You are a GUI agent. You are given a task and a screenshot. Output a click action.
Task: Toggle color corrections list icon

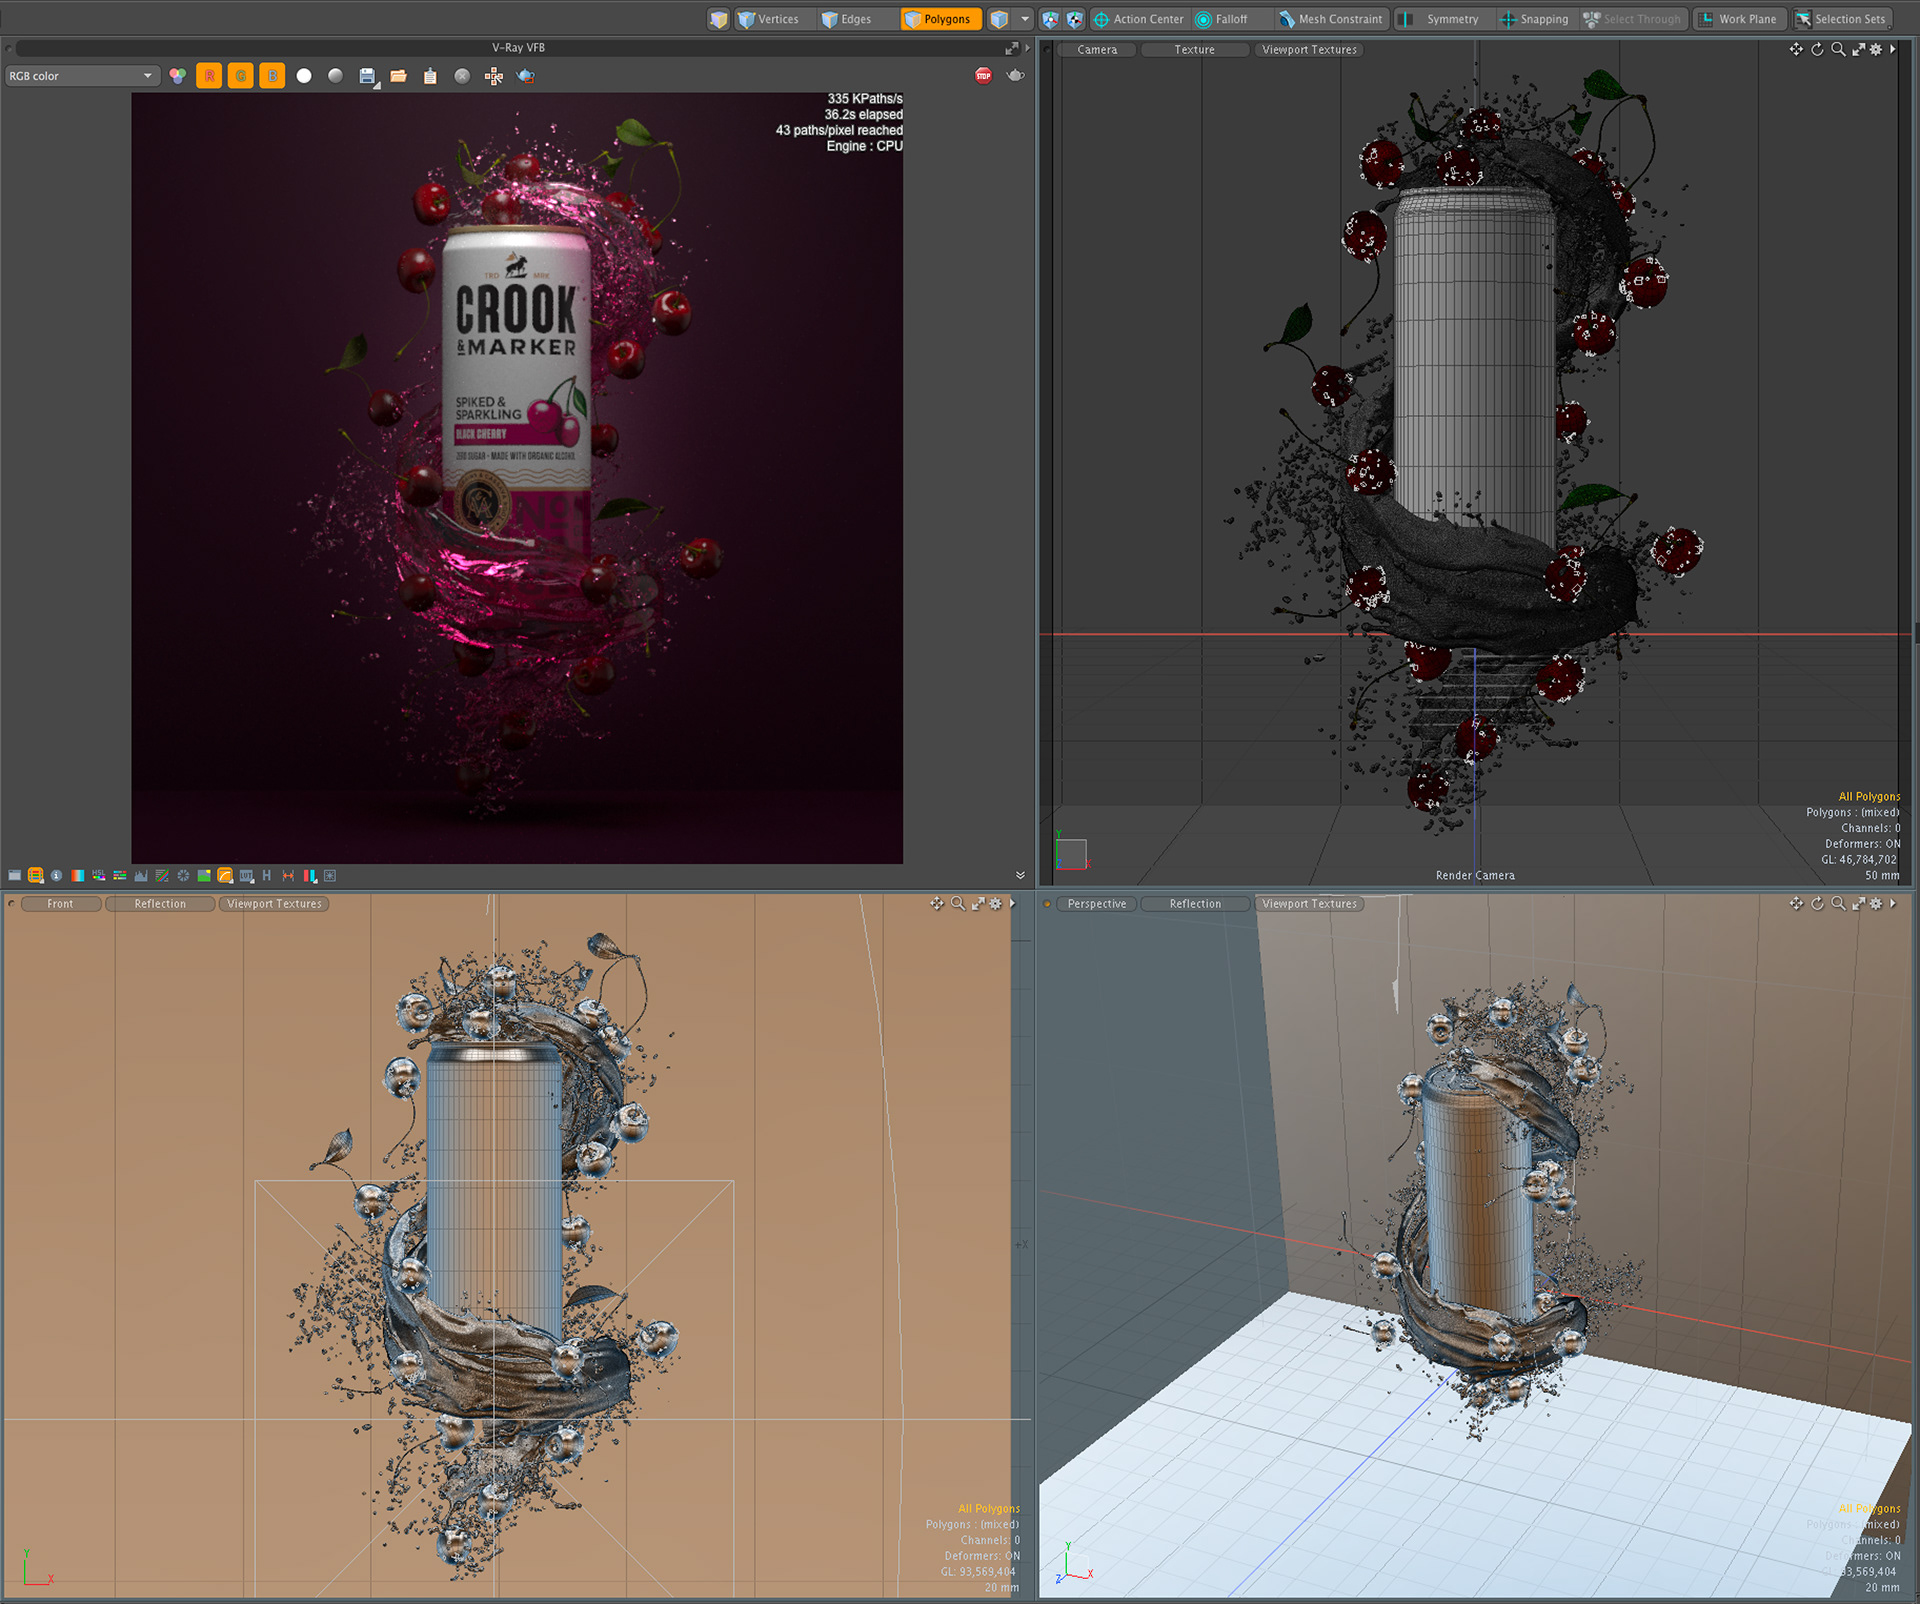pos(36,876)
